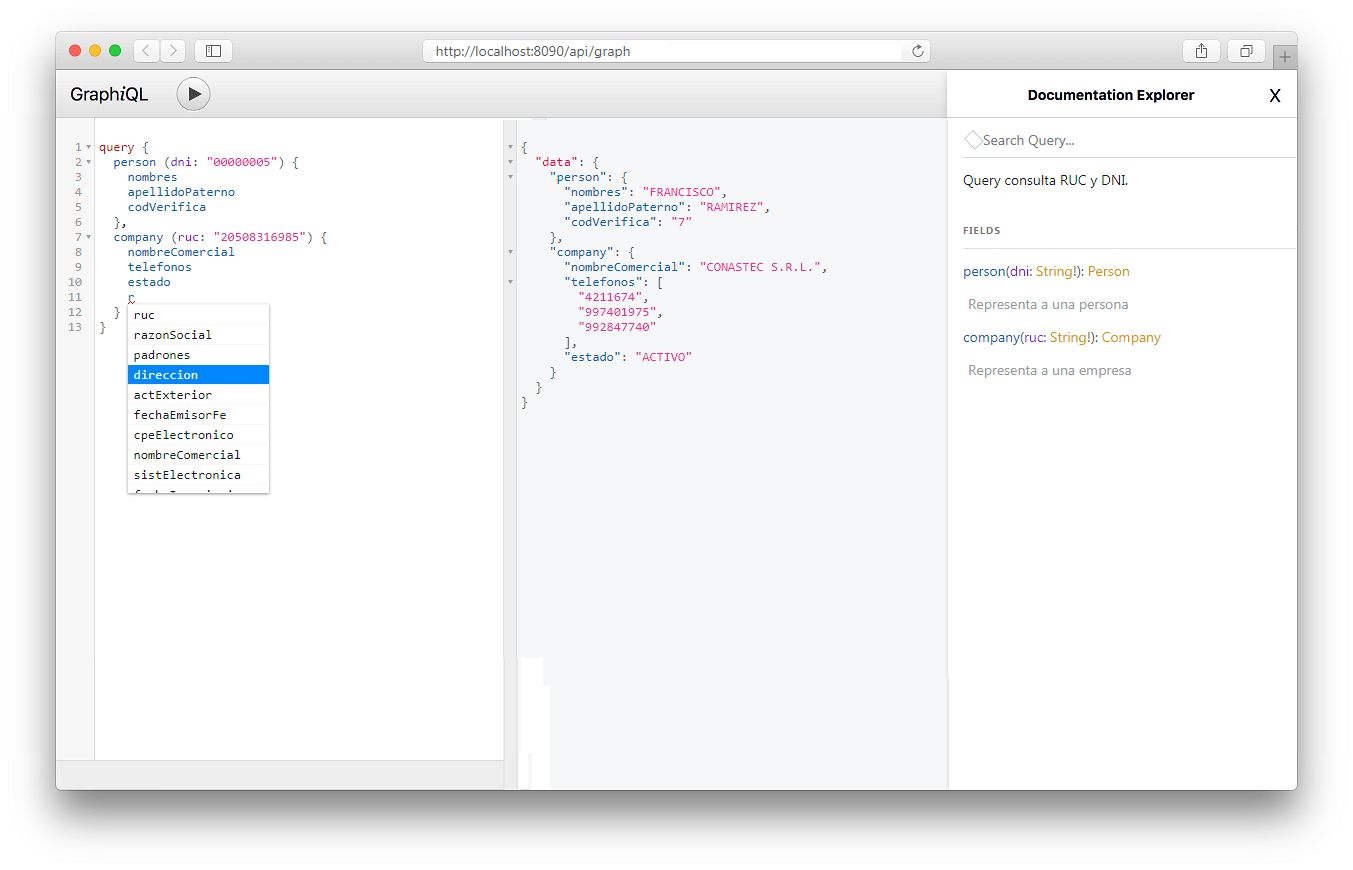Show the Safari sidebar
Viewport: 1353px width, 870px height.
pos(213,51)
